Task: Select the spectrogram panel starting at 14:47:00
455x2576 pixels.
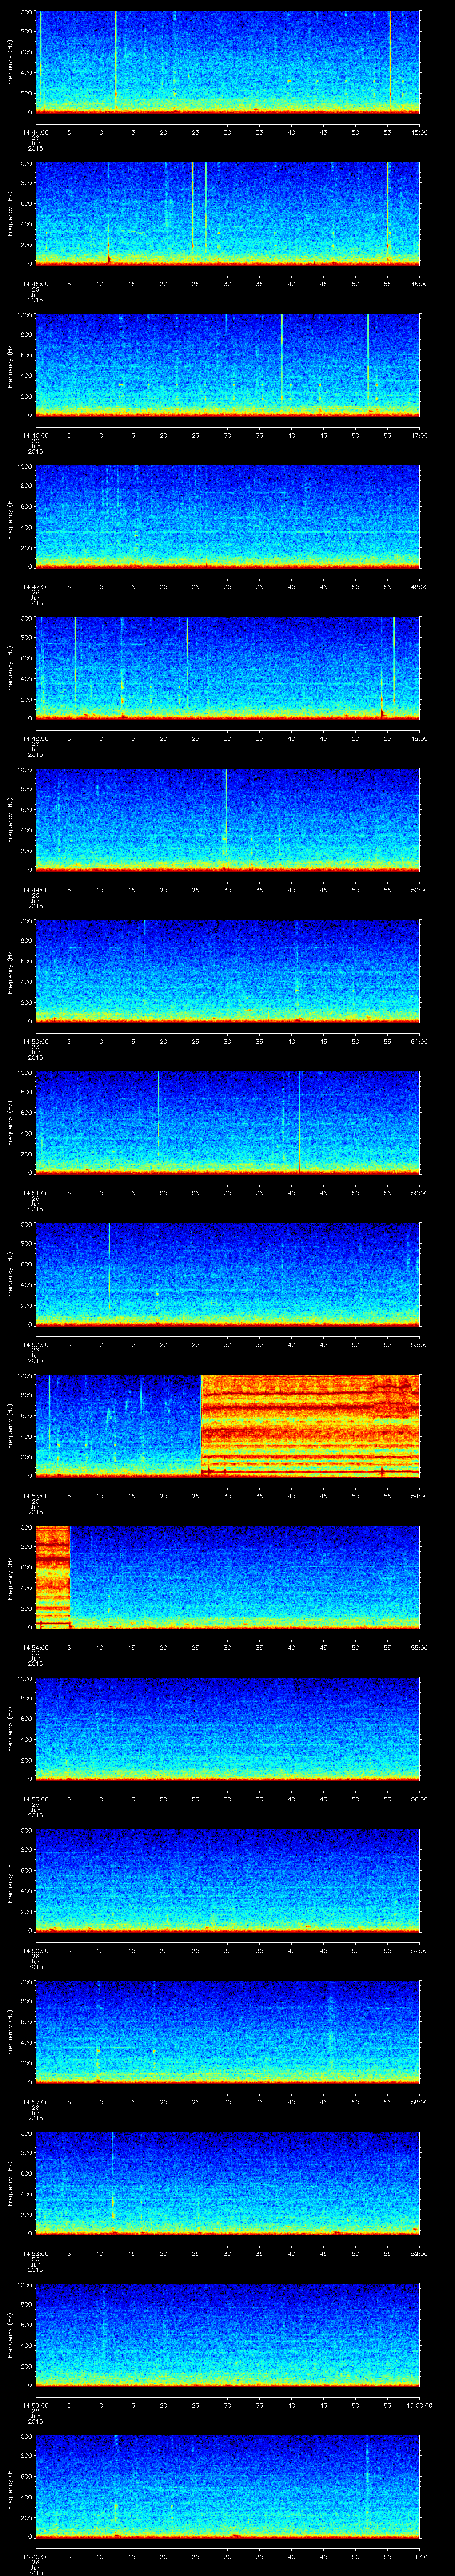Action: click(228, 516)
